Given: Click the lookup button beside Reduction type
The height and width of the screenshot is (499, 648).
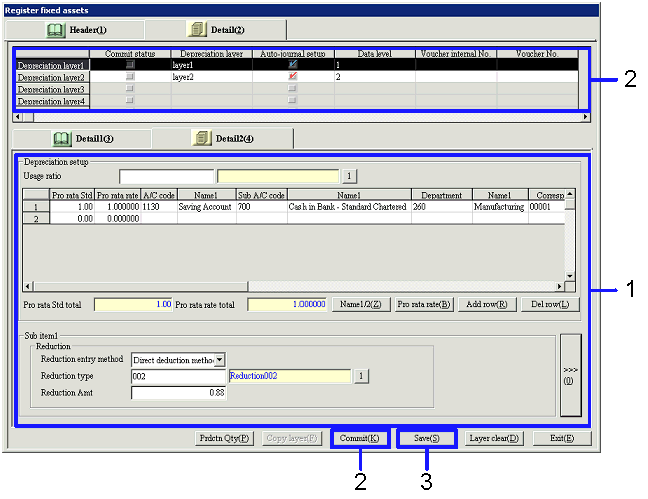Looking at the screenshot, I should [x=362, y=376].
